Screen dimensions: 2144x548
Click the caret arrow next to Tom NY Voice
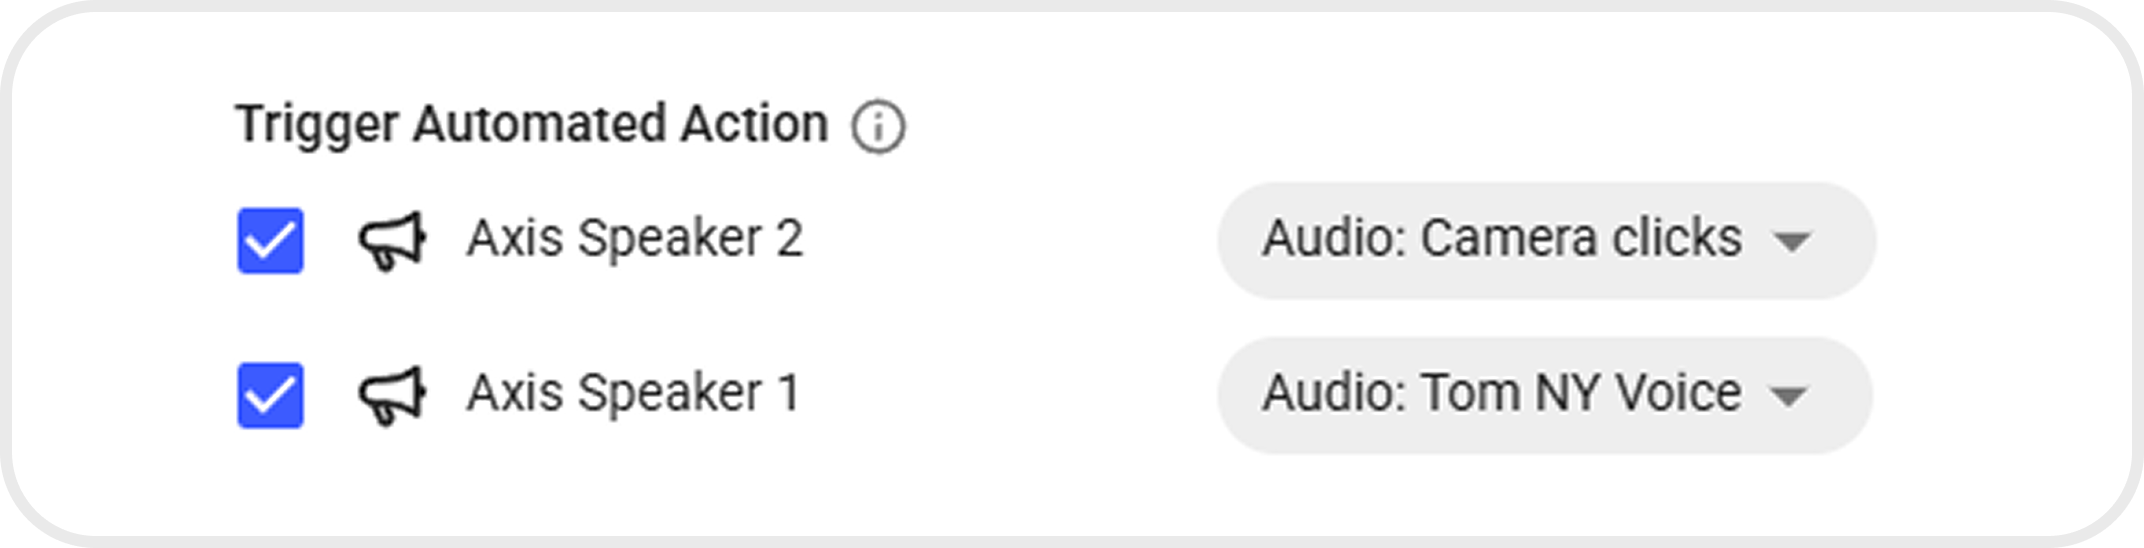click(x=1788, y=396)
